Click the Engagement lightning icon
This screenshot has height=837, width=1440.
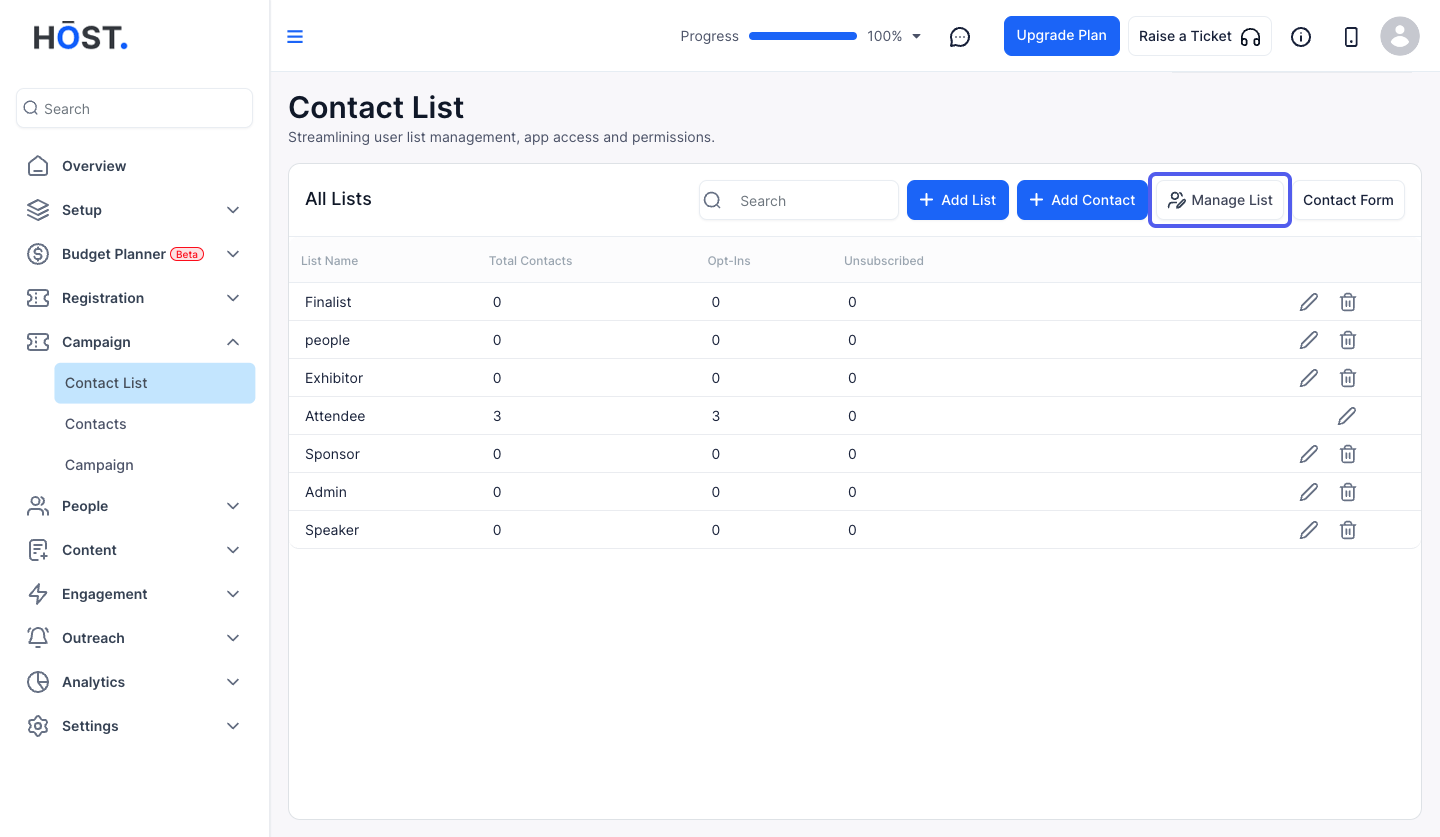pos(38,594)
